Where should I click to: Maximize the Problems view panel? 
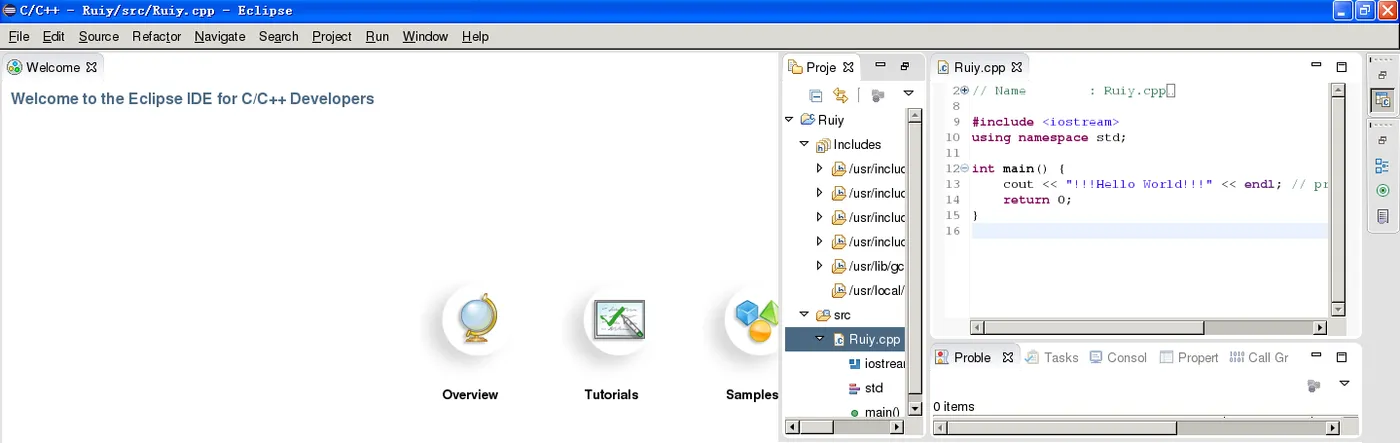[x=1342, y=357]
